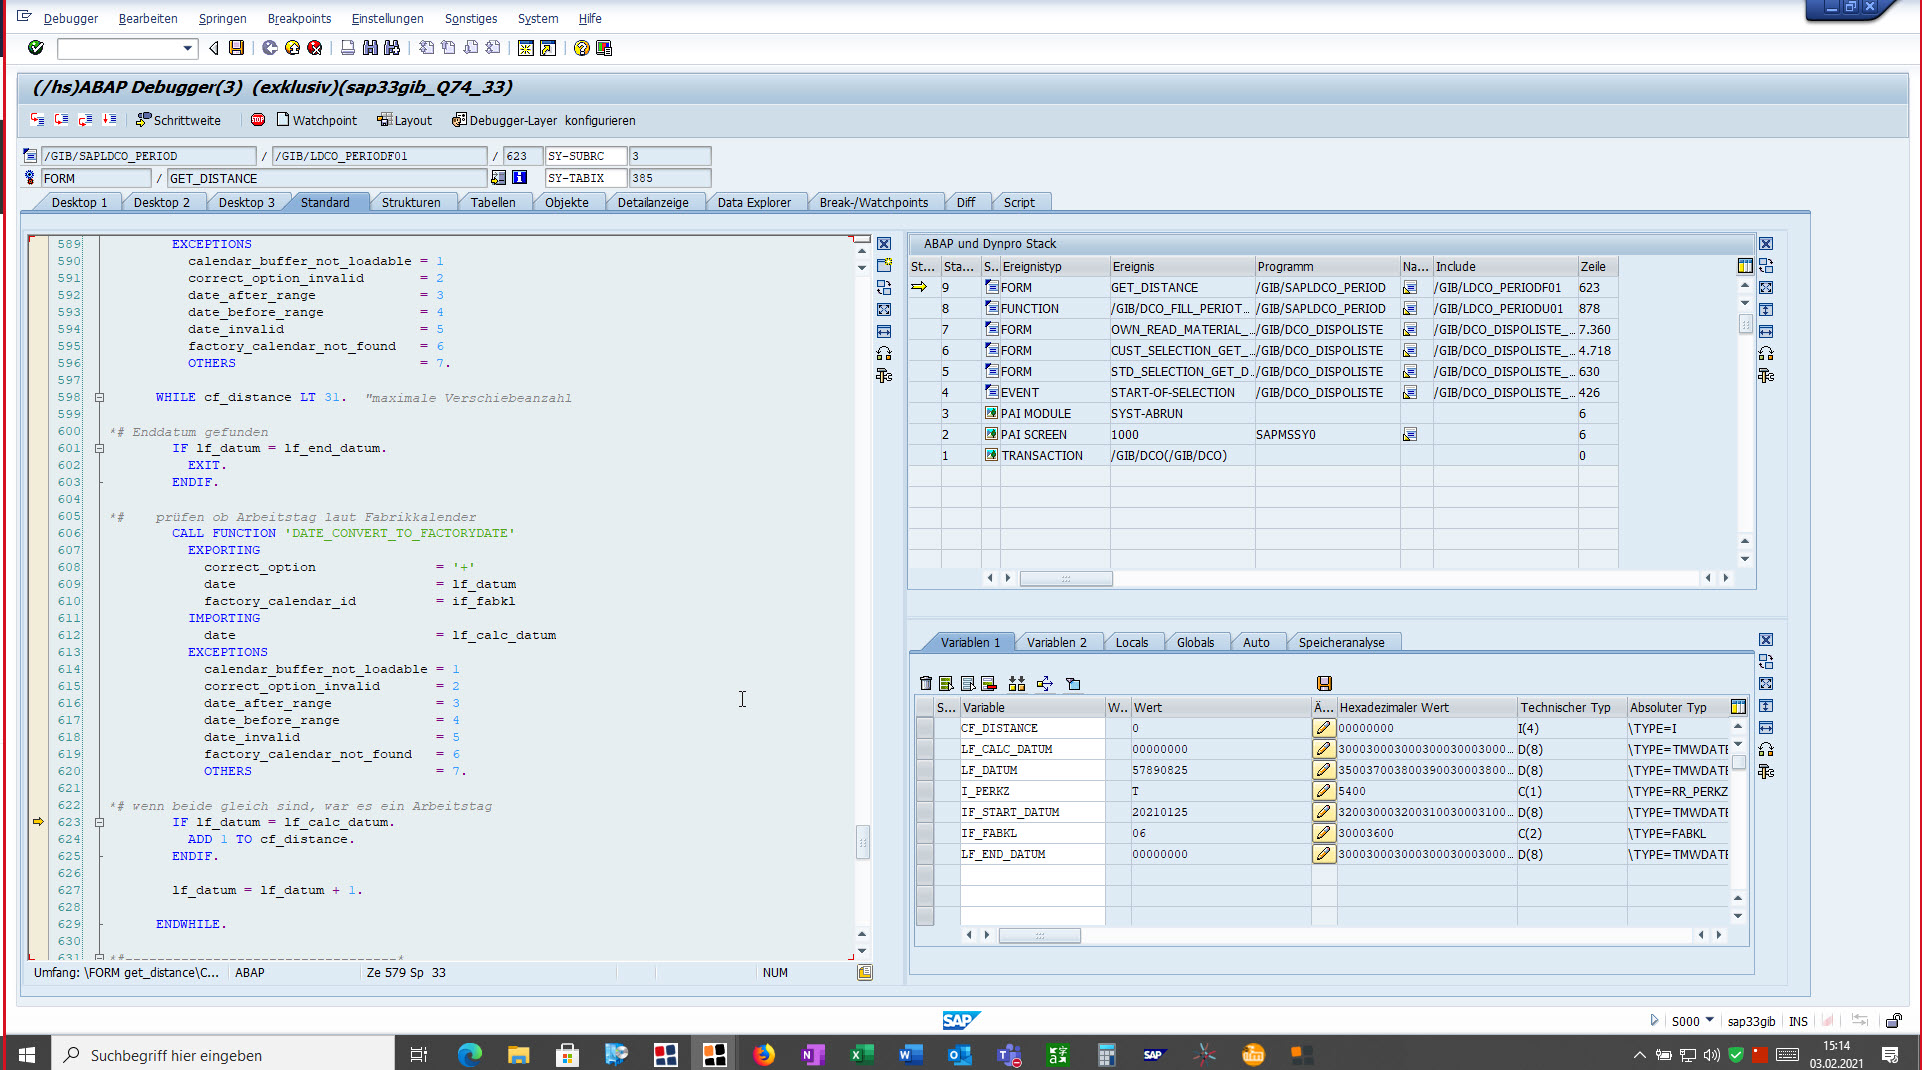The image size is (1922, 1070).
Task: Click the variables table horizontal scrollbar thumb
Action: click(x=1039, y=936)
